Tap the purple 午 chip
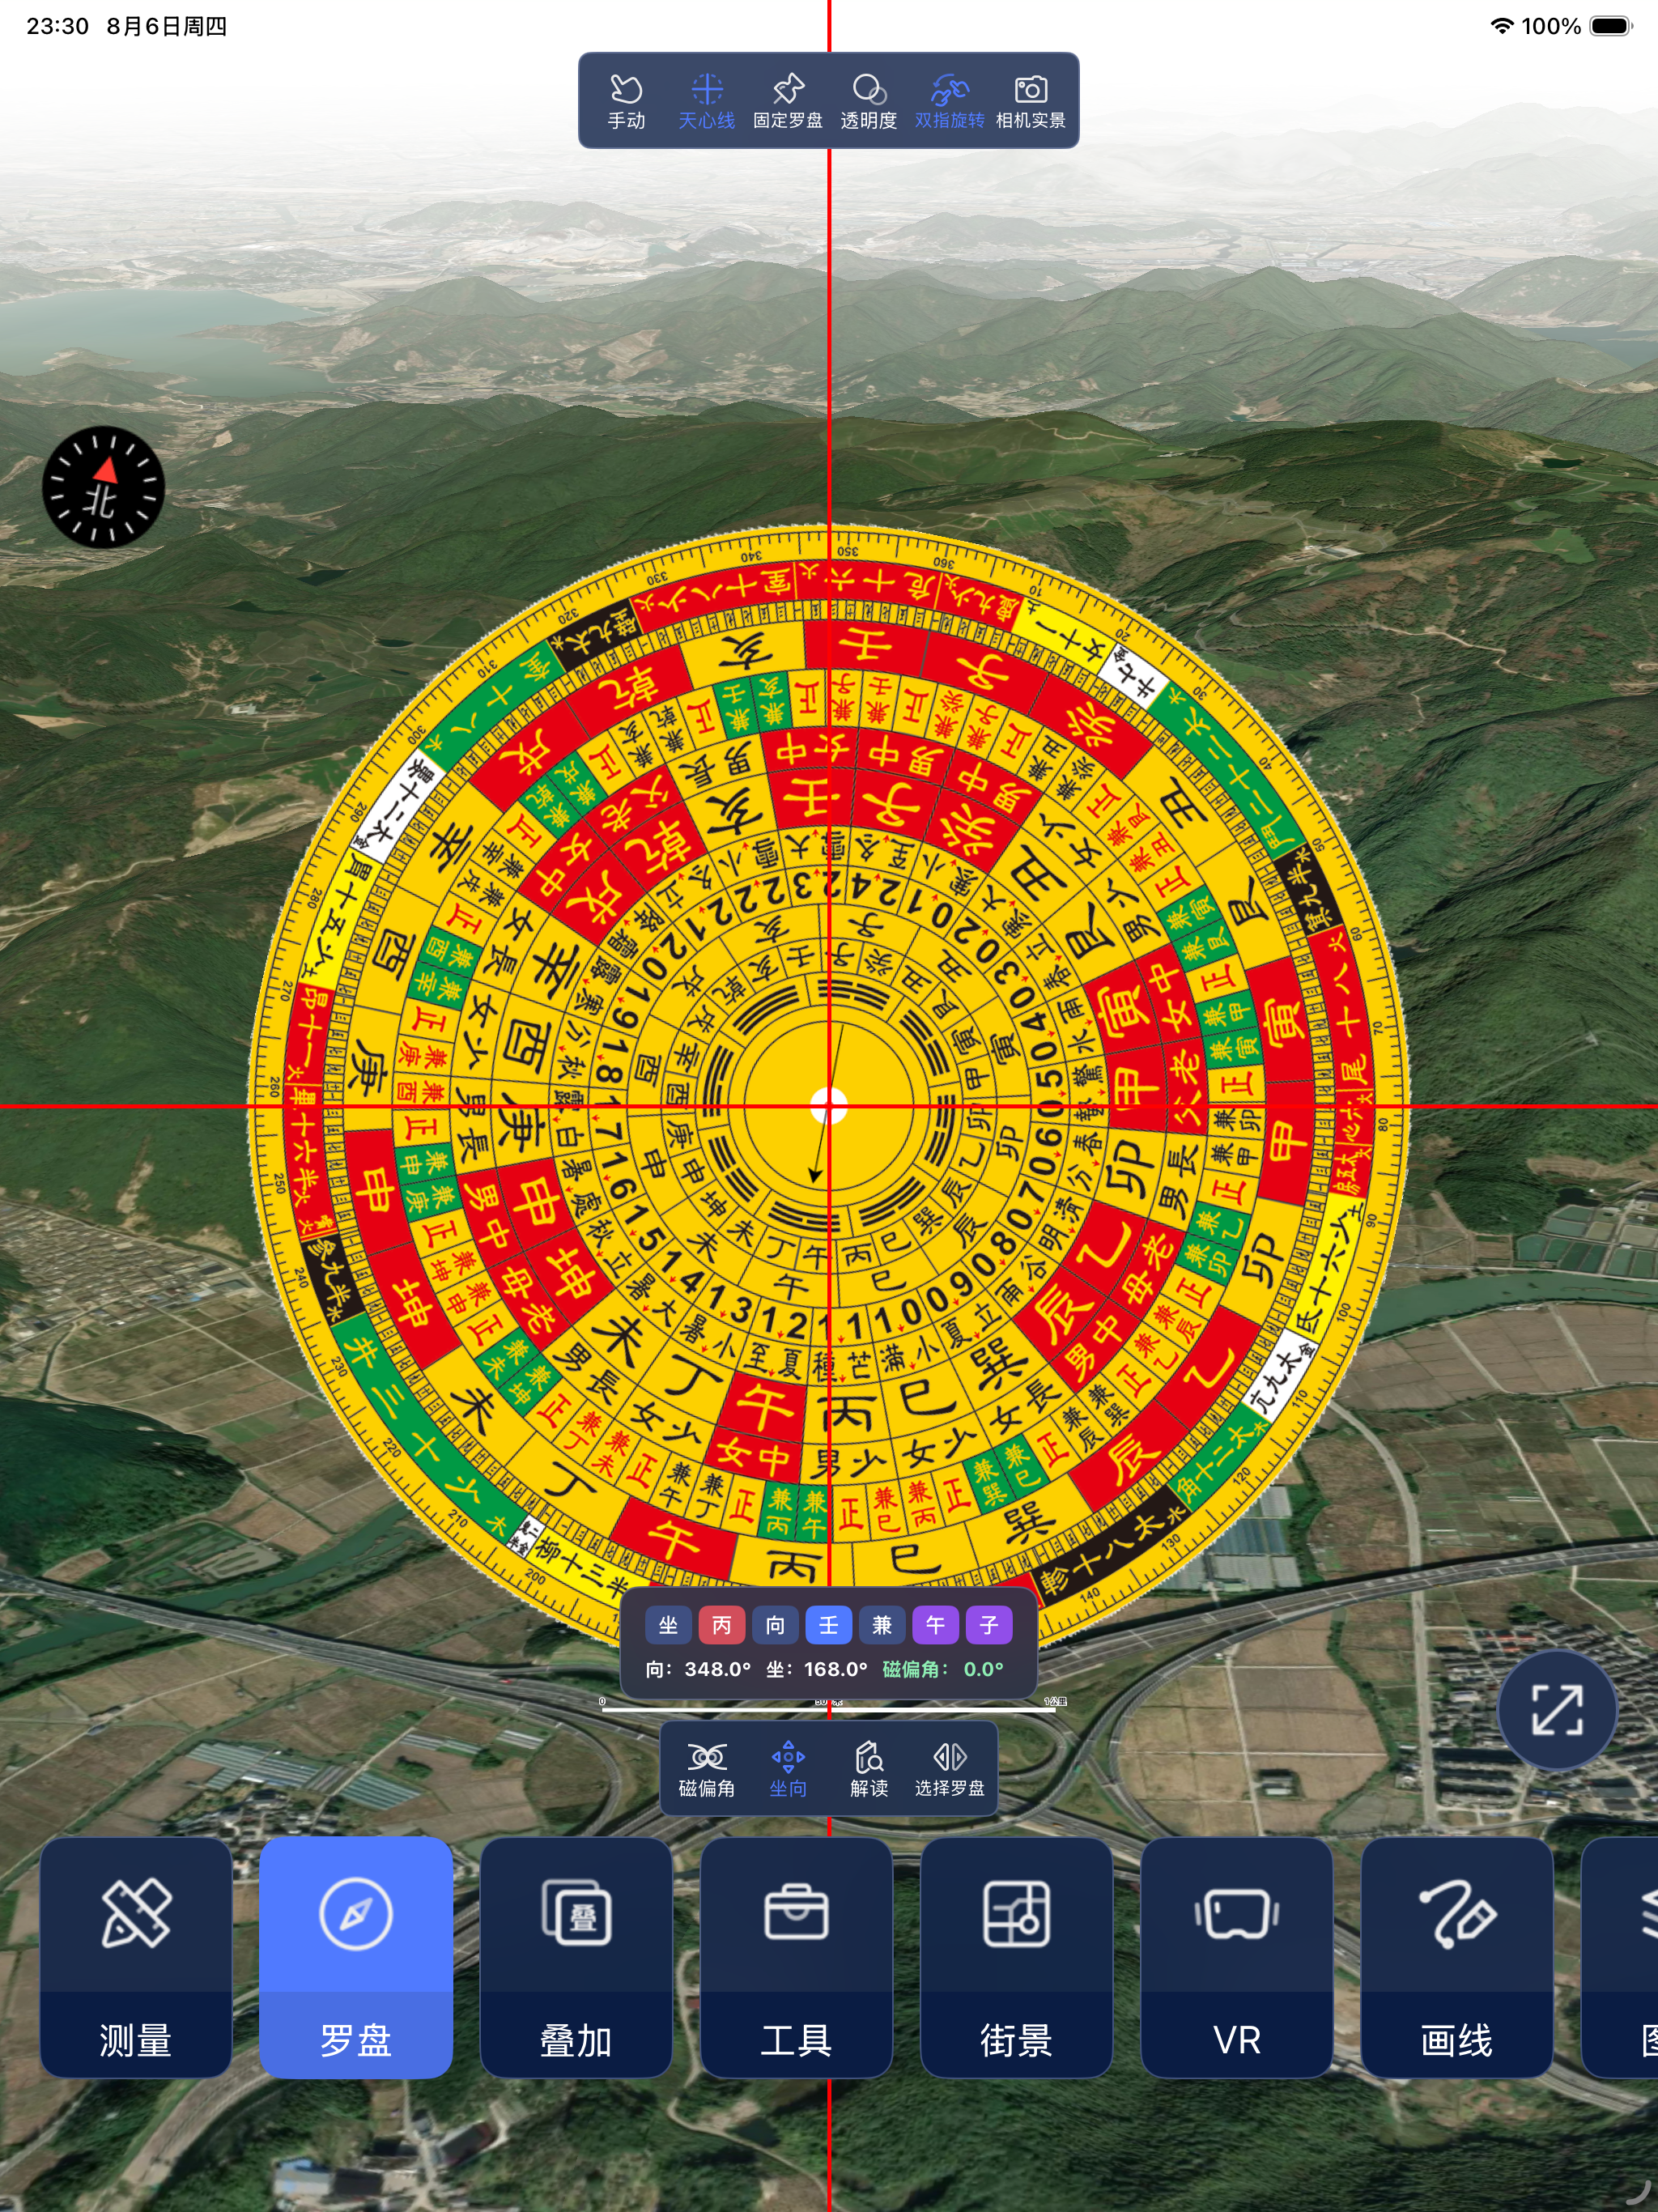The width and height of the screenshot is (1658, 2212). pos(936,1625)
